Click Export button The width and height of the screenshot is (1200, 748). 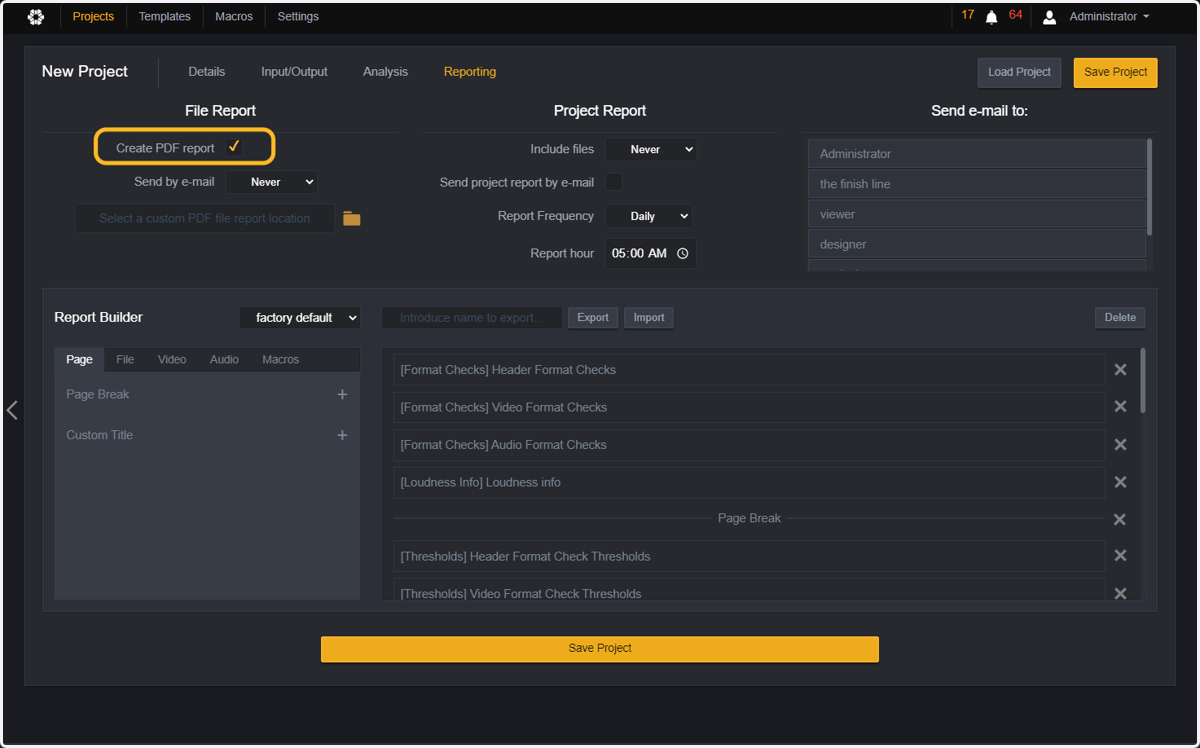(x=593, y=317)
